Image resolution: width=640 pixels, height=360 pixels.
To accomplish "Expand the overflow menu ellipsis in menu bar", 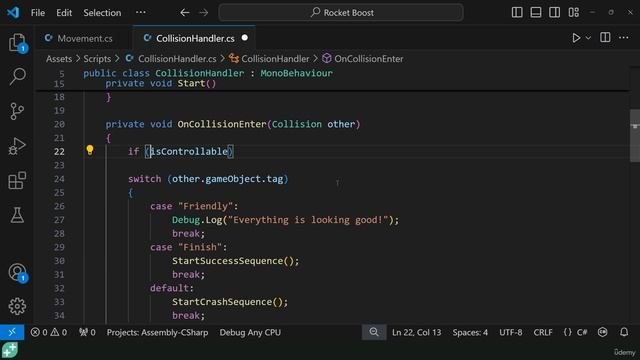I will tap(141, 12).
